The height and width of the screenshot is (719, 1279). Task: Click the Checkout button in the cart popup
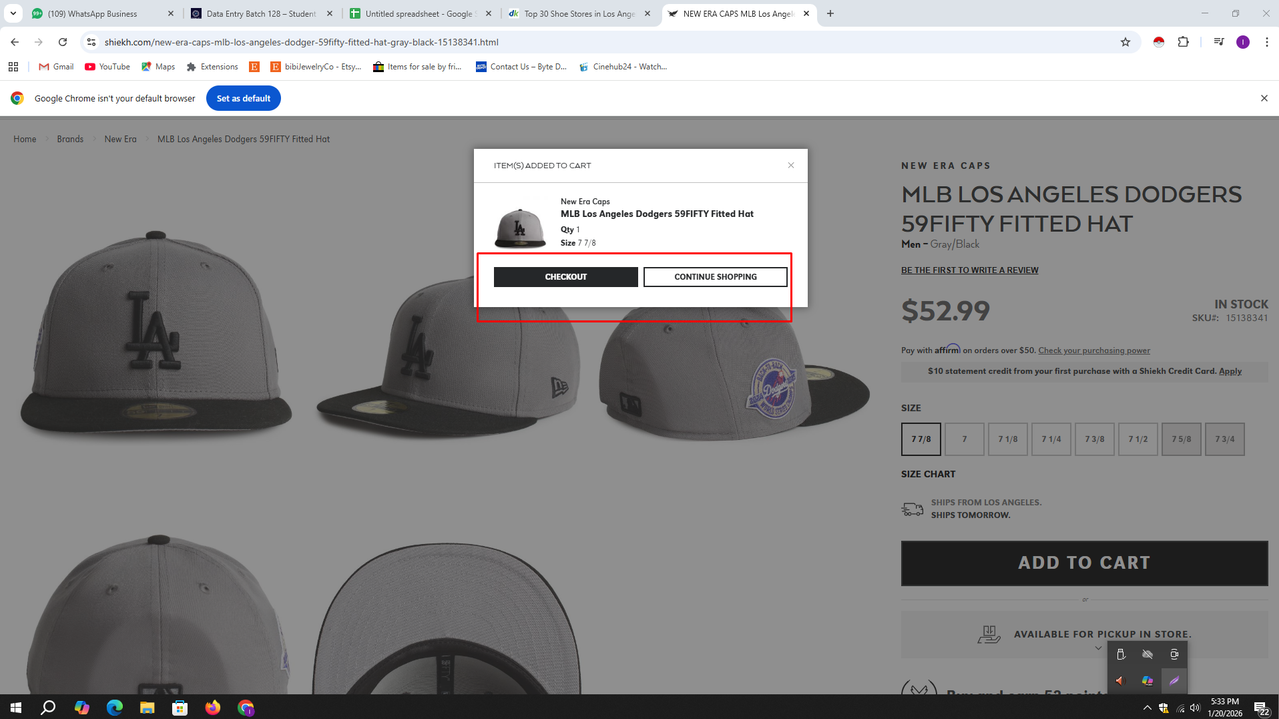coord(566,277)
